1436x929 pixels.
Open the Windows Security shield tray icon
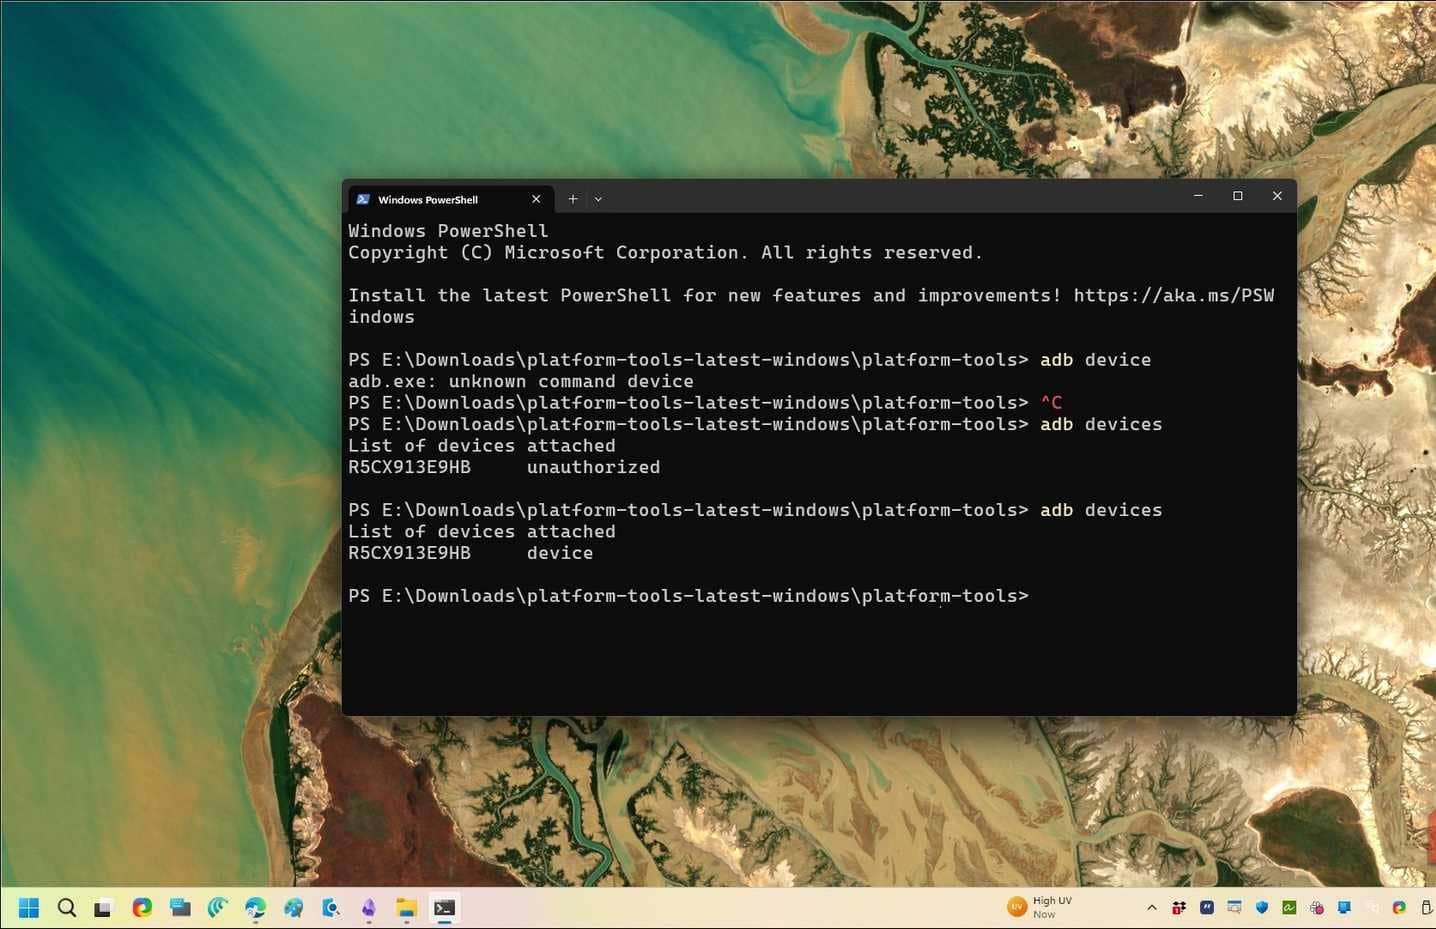click(x=1262, y=907)
